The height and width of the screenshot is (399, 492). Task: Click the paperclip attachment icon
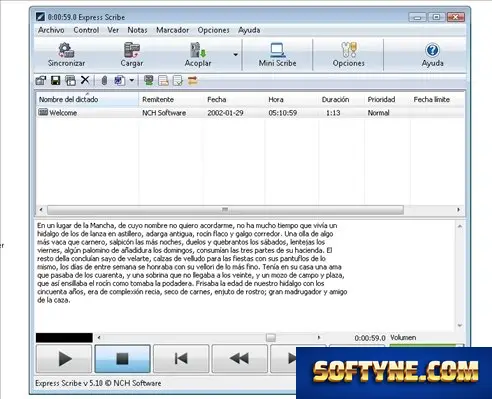[104, 80]
